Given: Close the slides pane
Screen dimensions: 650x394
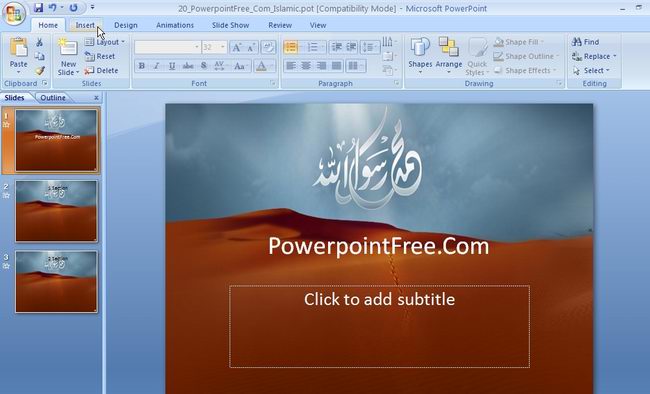Looking at the screenshot, I should (96, 97).
